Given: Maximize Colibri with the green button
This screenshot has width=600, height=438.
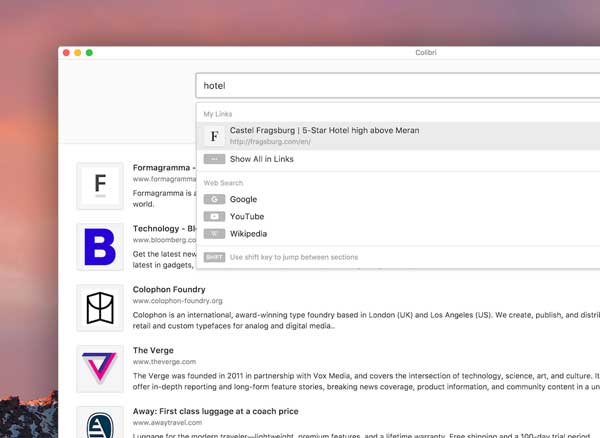Looking at the screenshot, I should pos(89,53).
